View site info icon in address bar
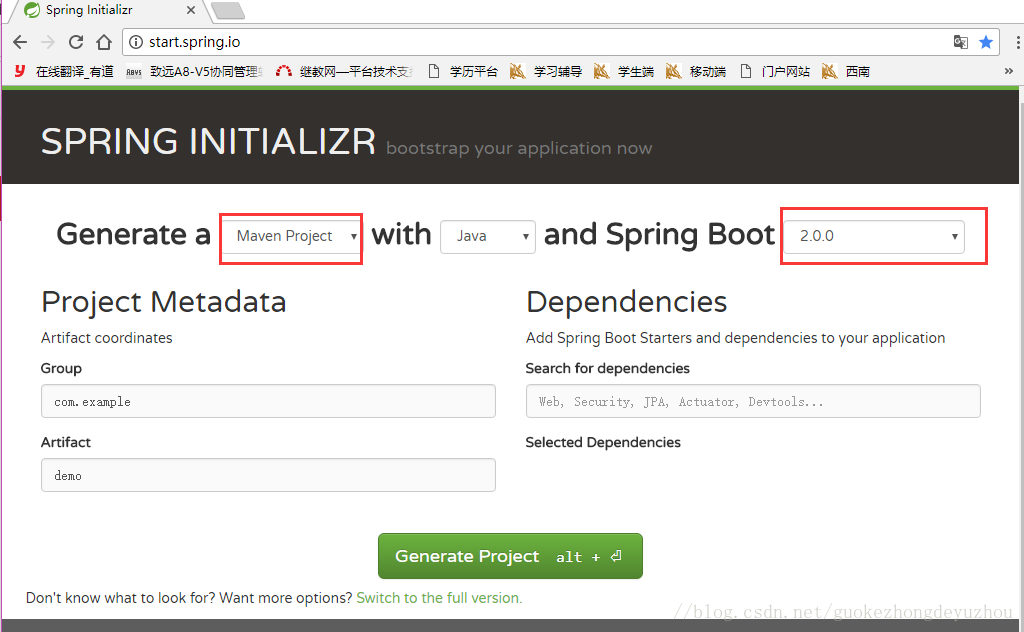Viewport: 1024px width, 632px height. click(135, 42)
